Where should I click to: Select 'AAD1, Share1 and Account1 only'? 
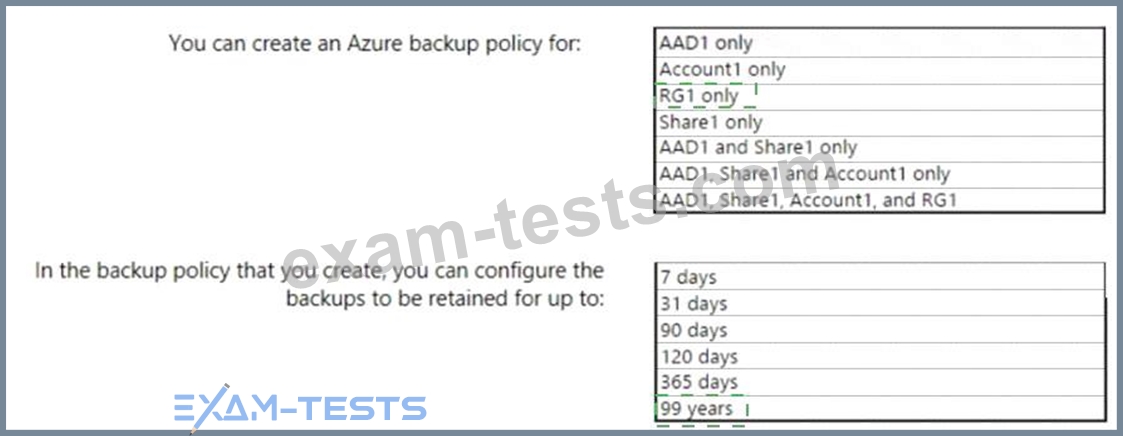(x=879, y=175)
